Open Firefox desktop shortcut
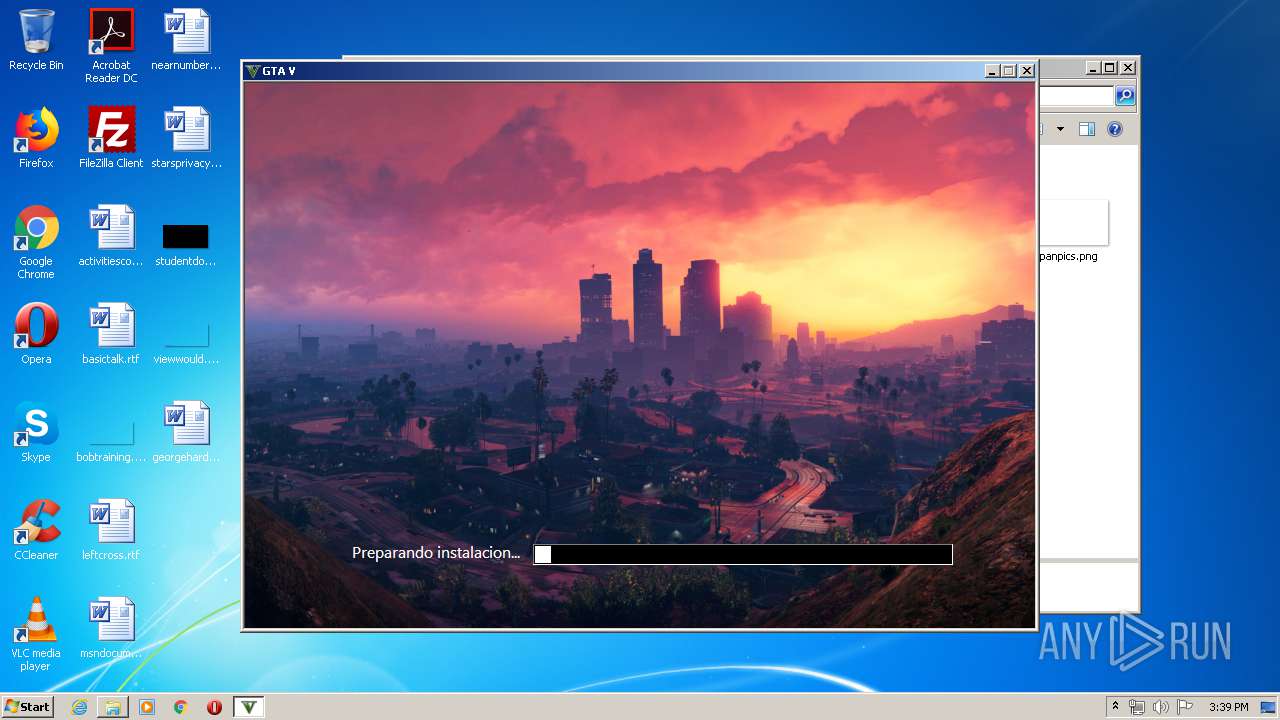This screenshot has width=1280, height=720. (36, 138)
